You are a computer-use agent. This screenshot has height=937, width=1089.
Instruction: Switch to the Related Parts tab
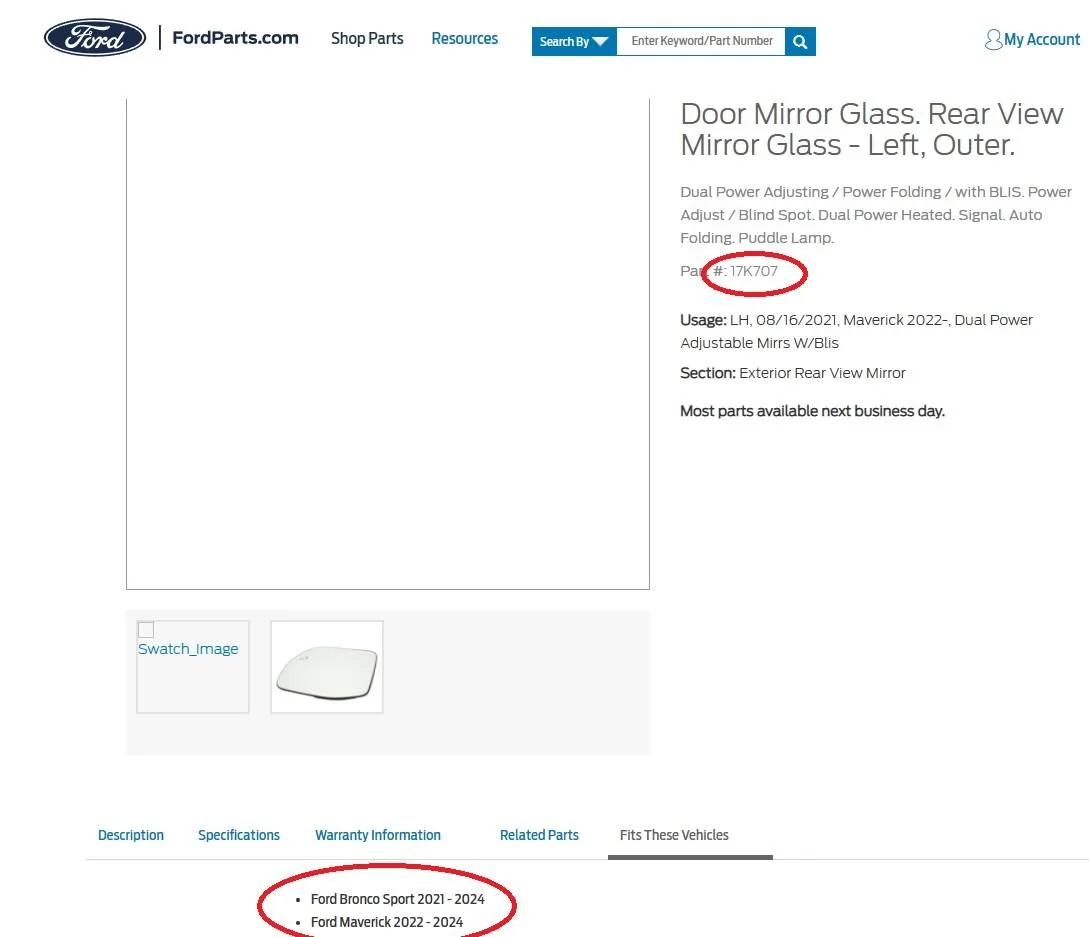[539, 835]
